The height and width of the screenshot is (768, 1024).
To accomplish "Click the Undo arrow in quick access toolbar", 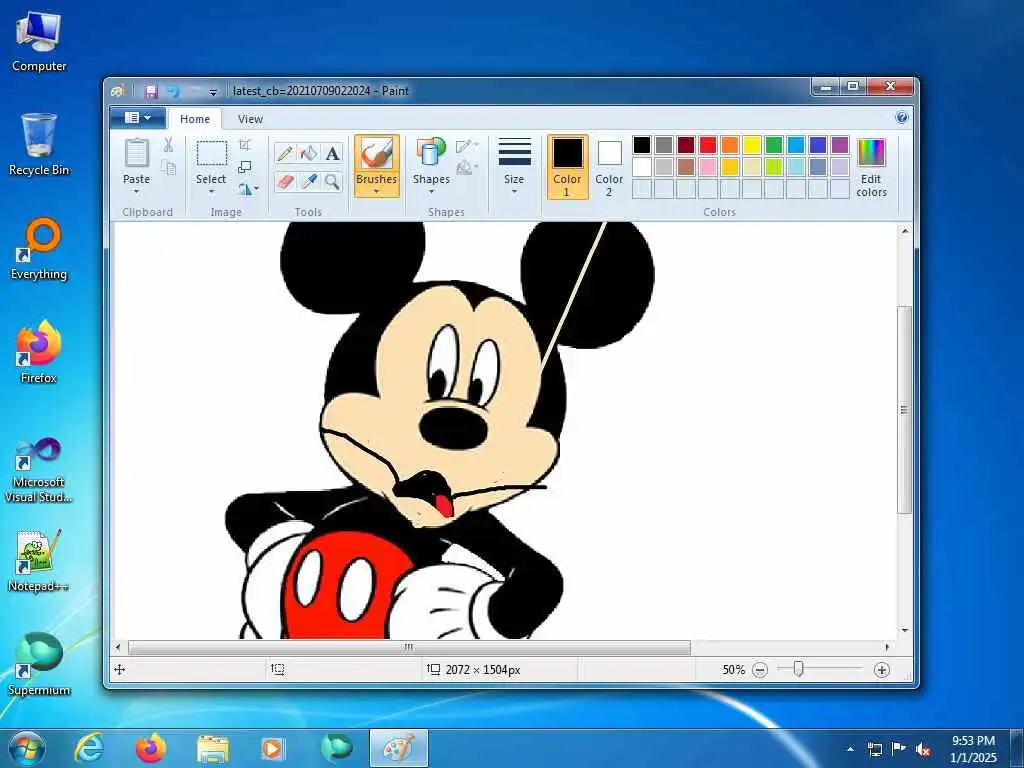I will coord(172,91).
